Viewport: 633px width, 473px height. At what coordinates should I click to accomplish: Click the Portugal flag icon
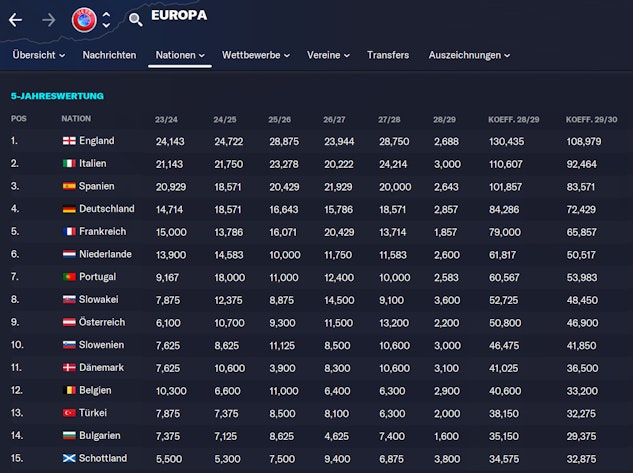tap(68, 277)
